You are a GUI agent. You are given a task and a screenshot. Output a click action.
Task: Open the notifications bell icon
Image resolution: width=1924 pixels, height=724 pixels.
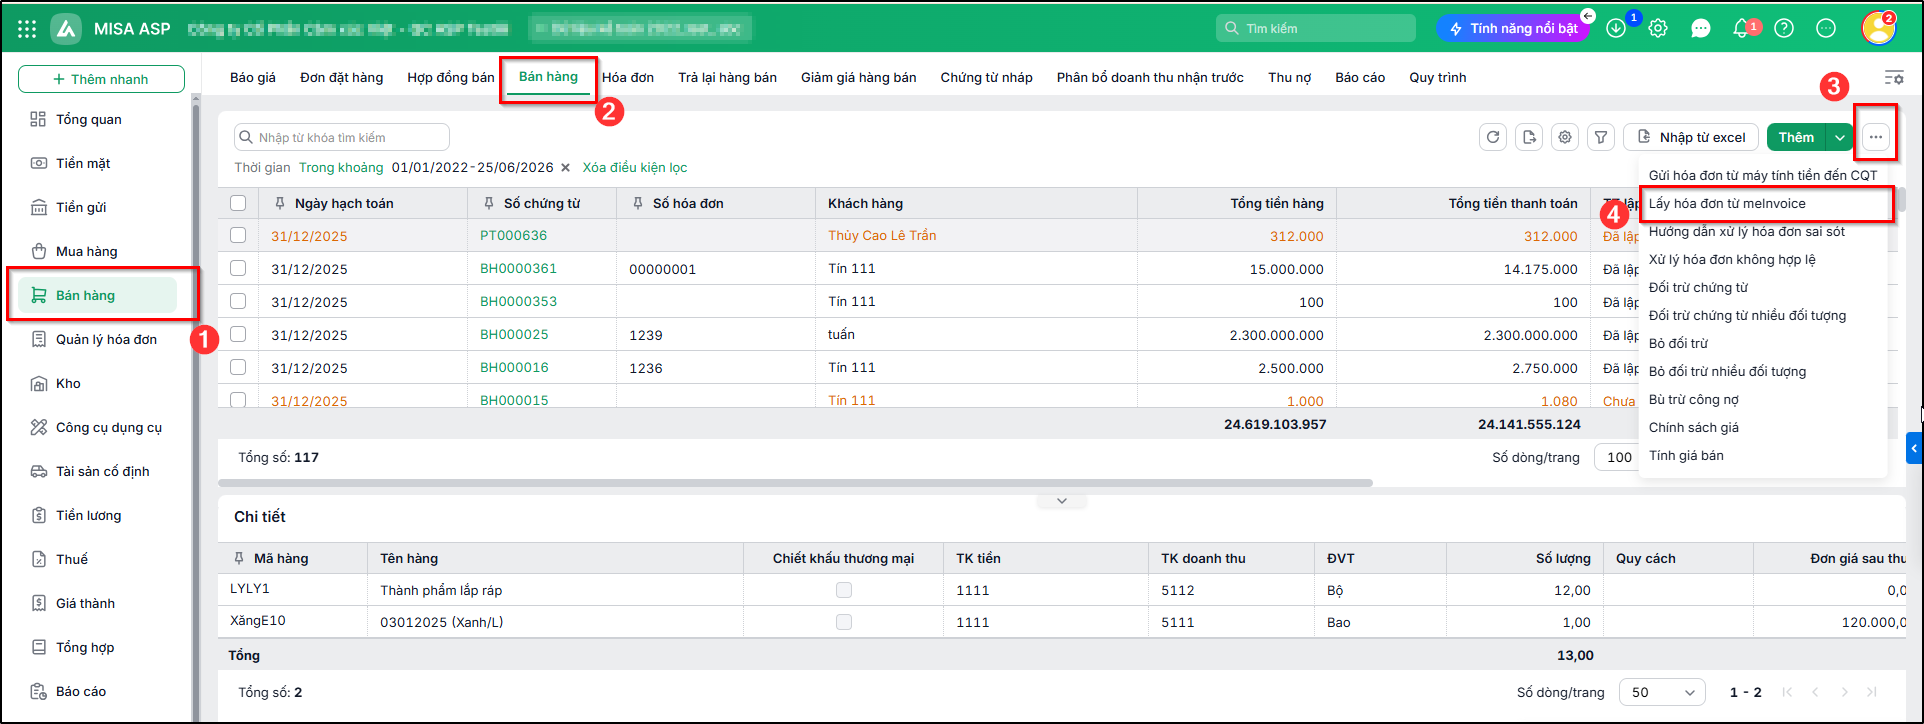point(1741,28)
